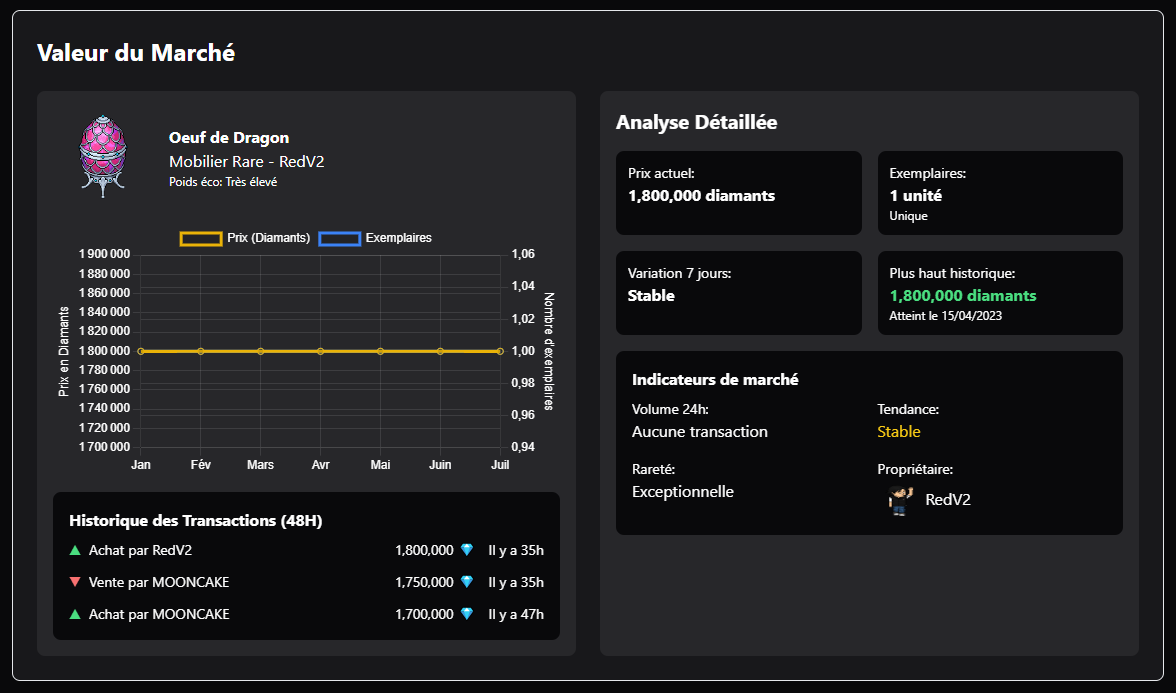Click the 1,06 right axis label
Viewport: 1176px width, 693px height.
click(x=524, y=254)
